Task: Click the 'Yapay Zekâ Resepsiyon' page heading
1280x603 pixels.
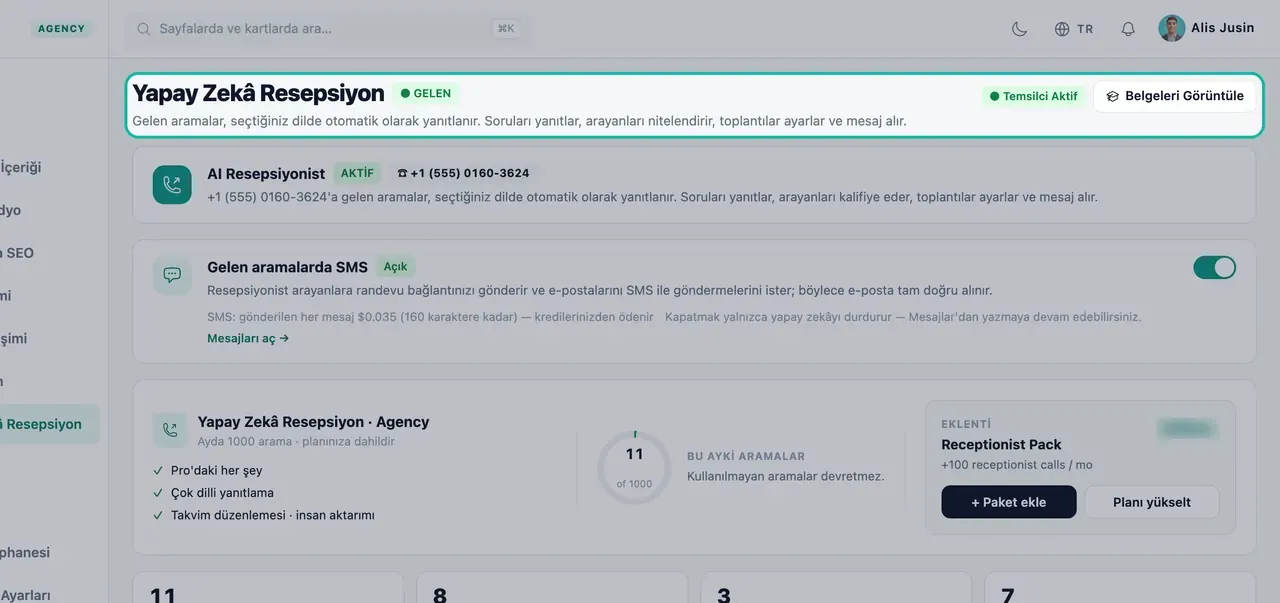Action: (258, 93)
